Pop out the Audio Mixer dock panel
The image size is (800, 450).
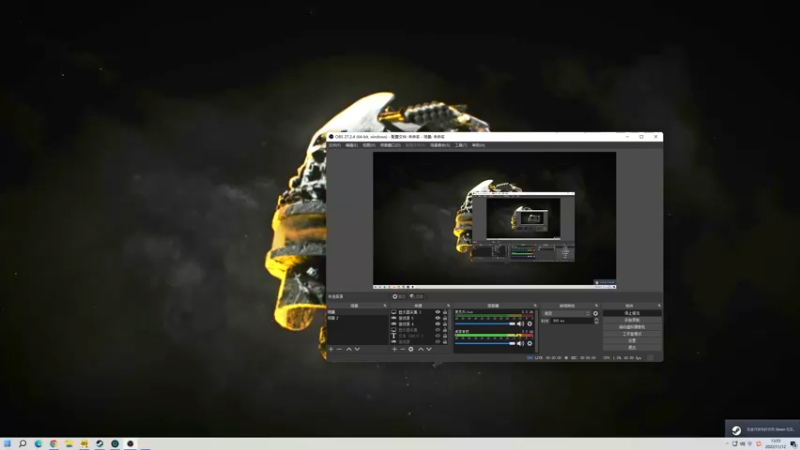pos(535,306)
